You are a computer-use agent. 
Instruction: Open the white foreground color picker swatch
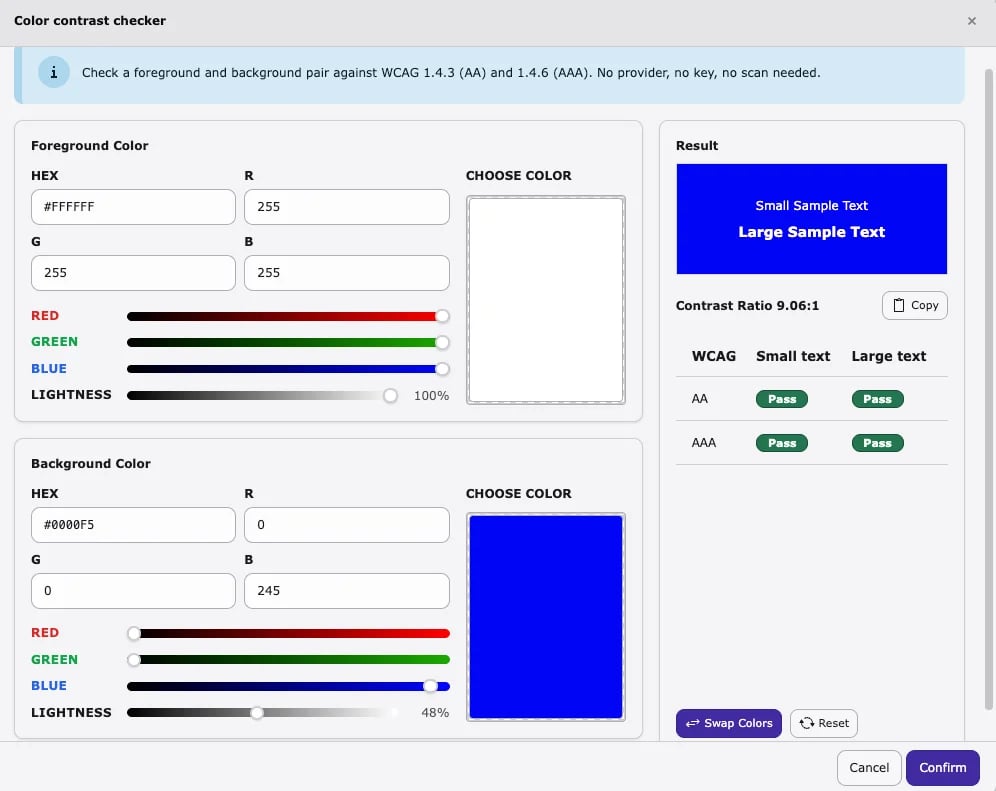546,300
